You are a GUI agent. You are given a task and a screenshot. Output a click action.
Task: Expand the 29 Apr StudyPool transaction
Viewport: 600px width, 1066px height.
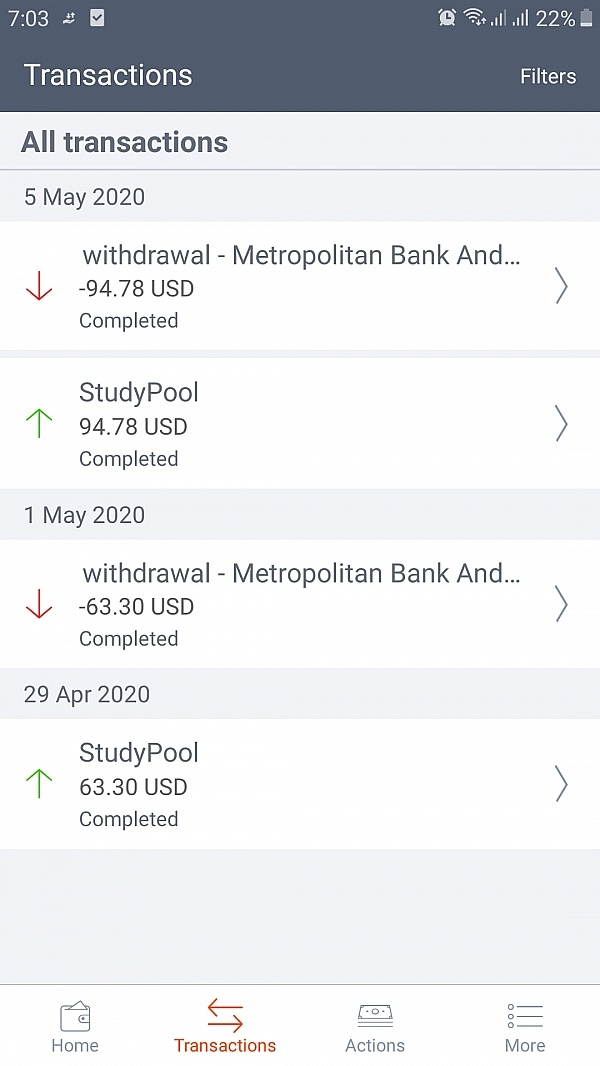click(300, 784)
